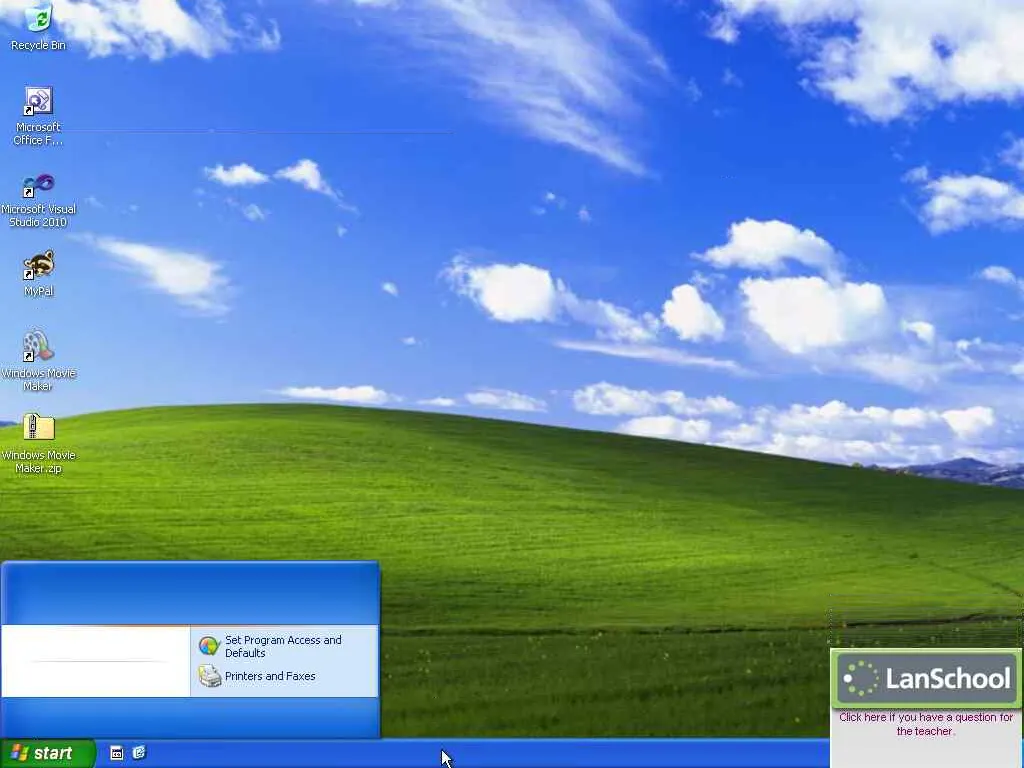Select the Windows Movie Maker.zip folder icon
This screenshot has width=1024, height=768.
39,443
